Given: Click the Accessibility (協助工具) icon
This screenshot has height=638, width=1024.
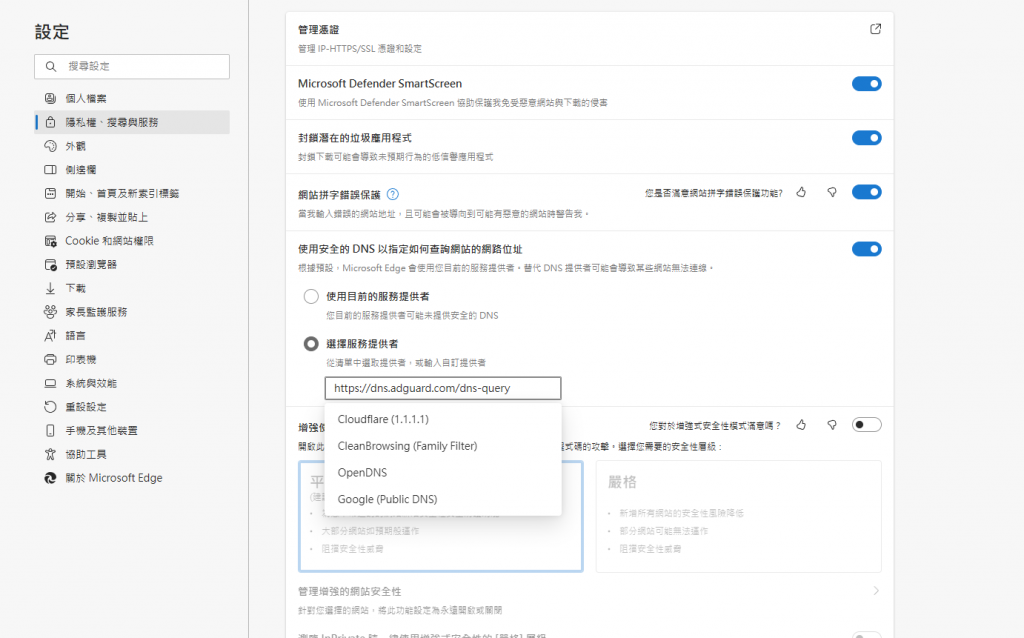Looking at the screenshot, I should point(50,454).
